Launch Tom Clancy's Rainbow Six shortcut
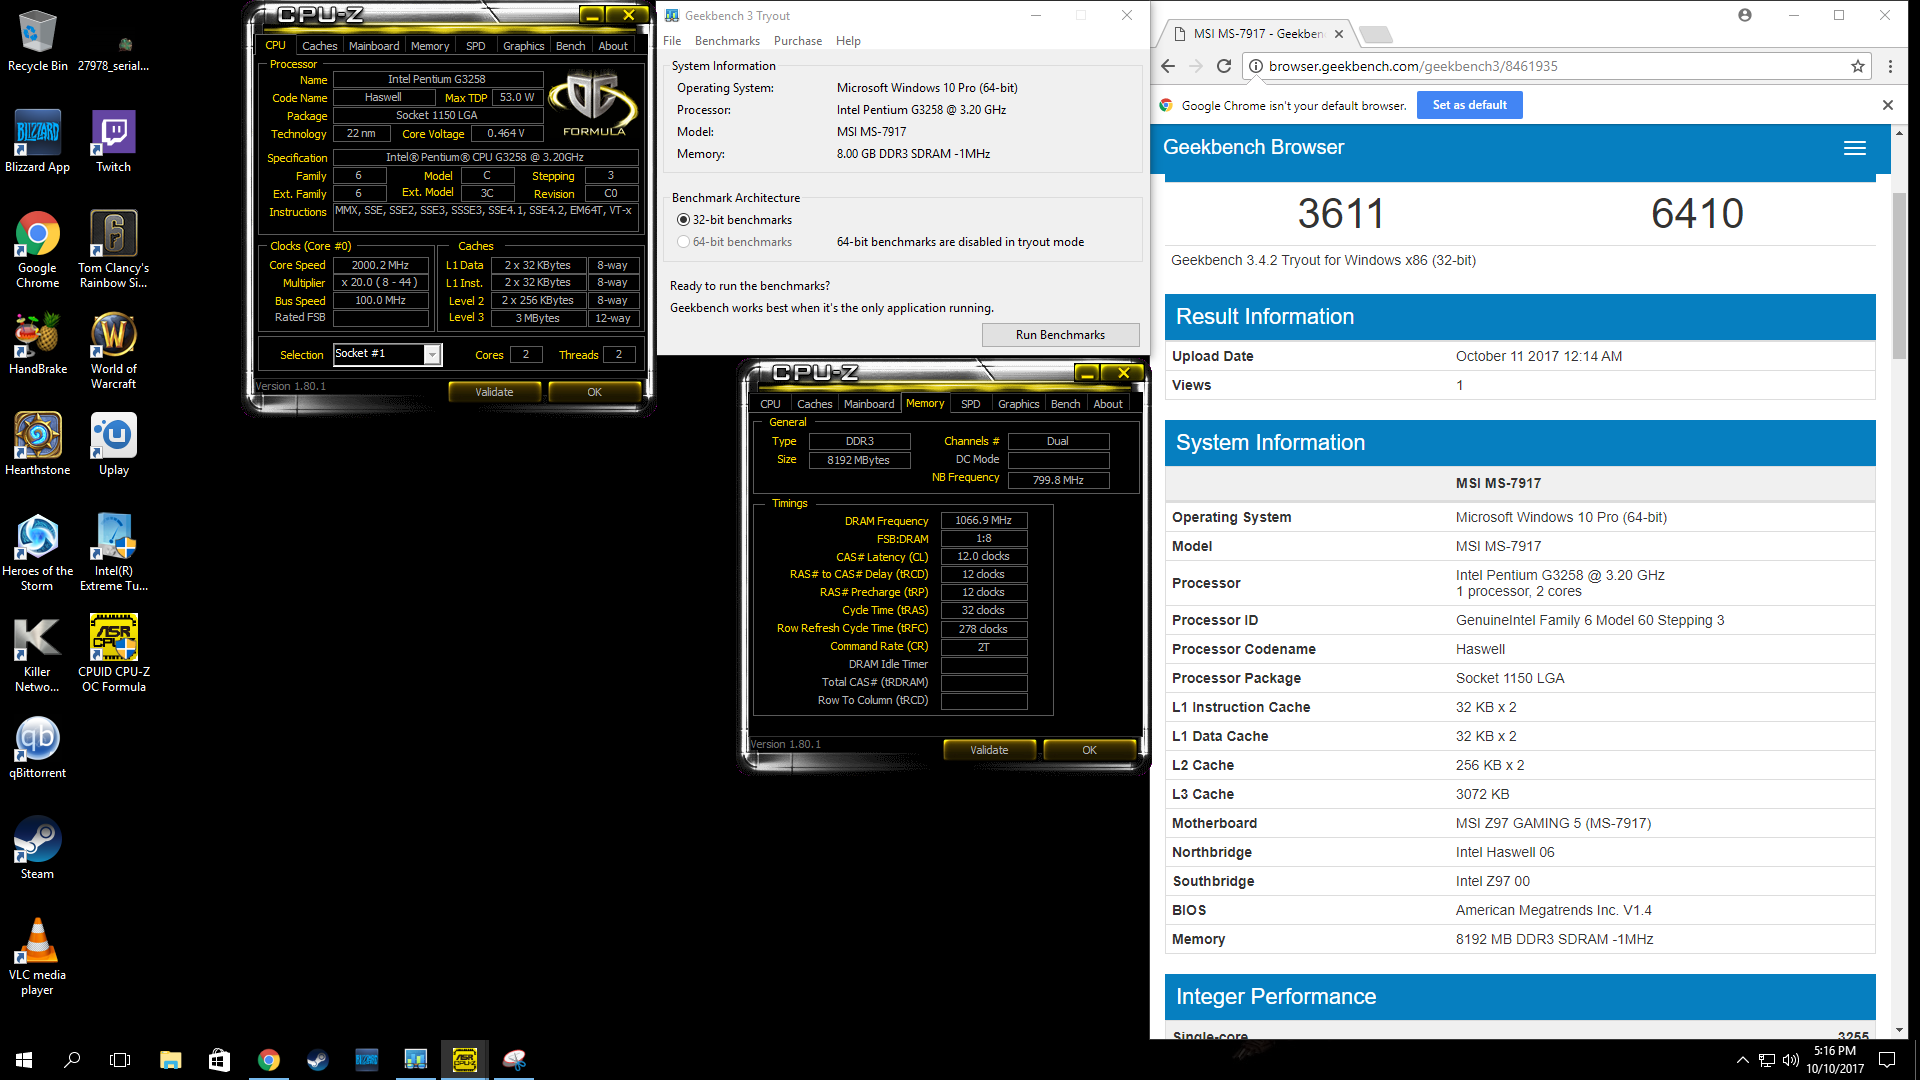The height and width of the screenshot is (1080, 1920). (114, 250)
